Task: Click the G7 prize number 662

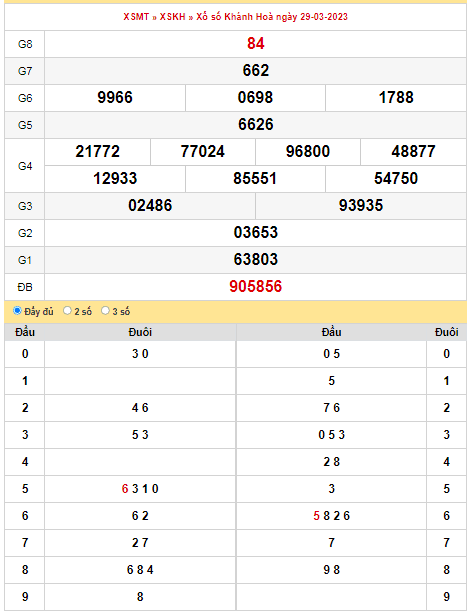Action: [256, 70]
